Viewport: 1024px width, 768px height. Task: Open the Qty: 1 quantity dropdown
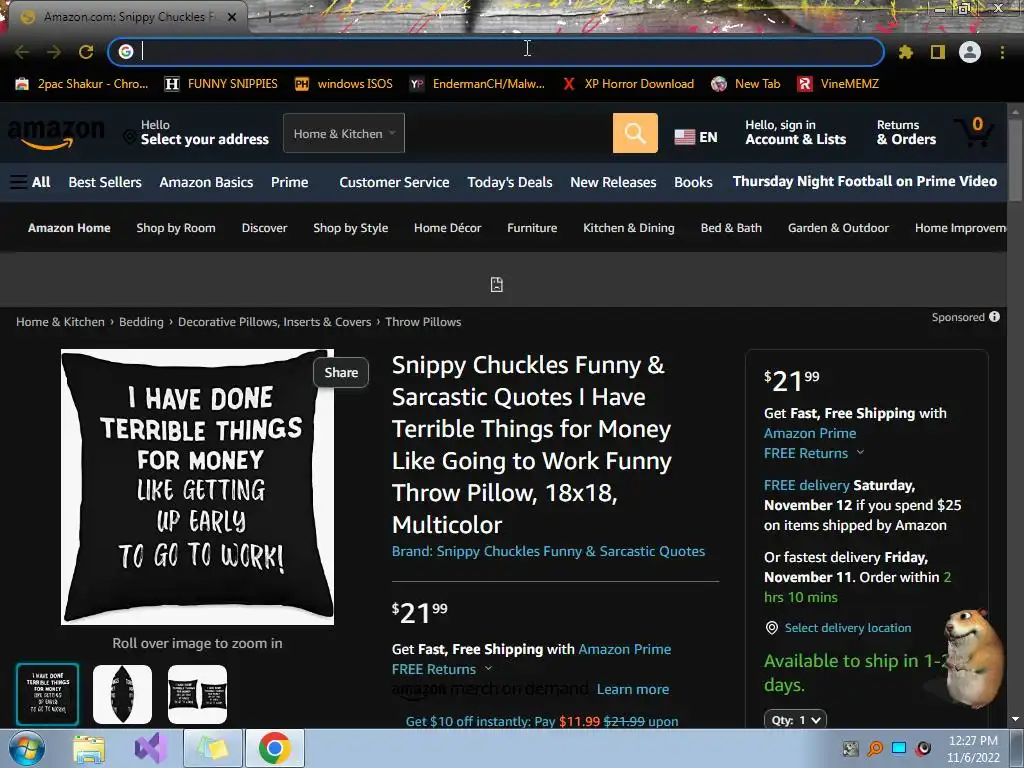pyautogui.click(x=795, y=720)
